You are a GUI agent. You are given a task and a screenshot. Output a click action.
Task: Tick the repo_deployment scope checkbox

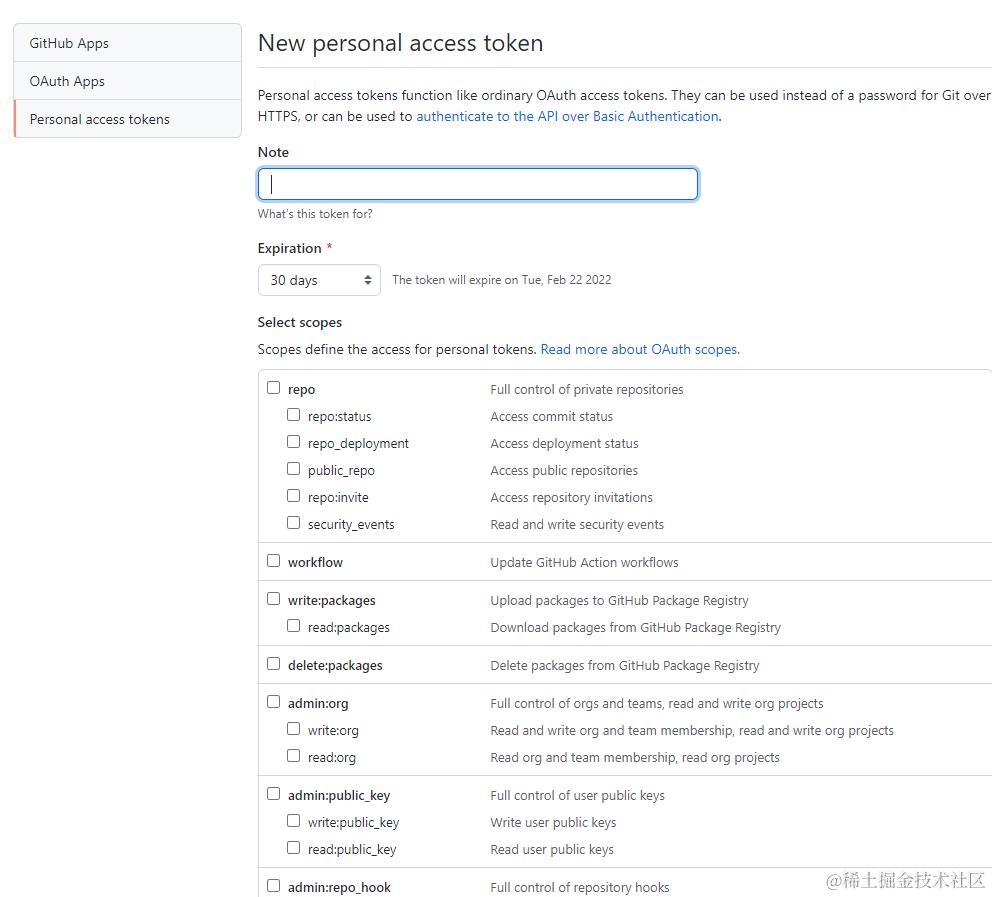coord(294,442)
